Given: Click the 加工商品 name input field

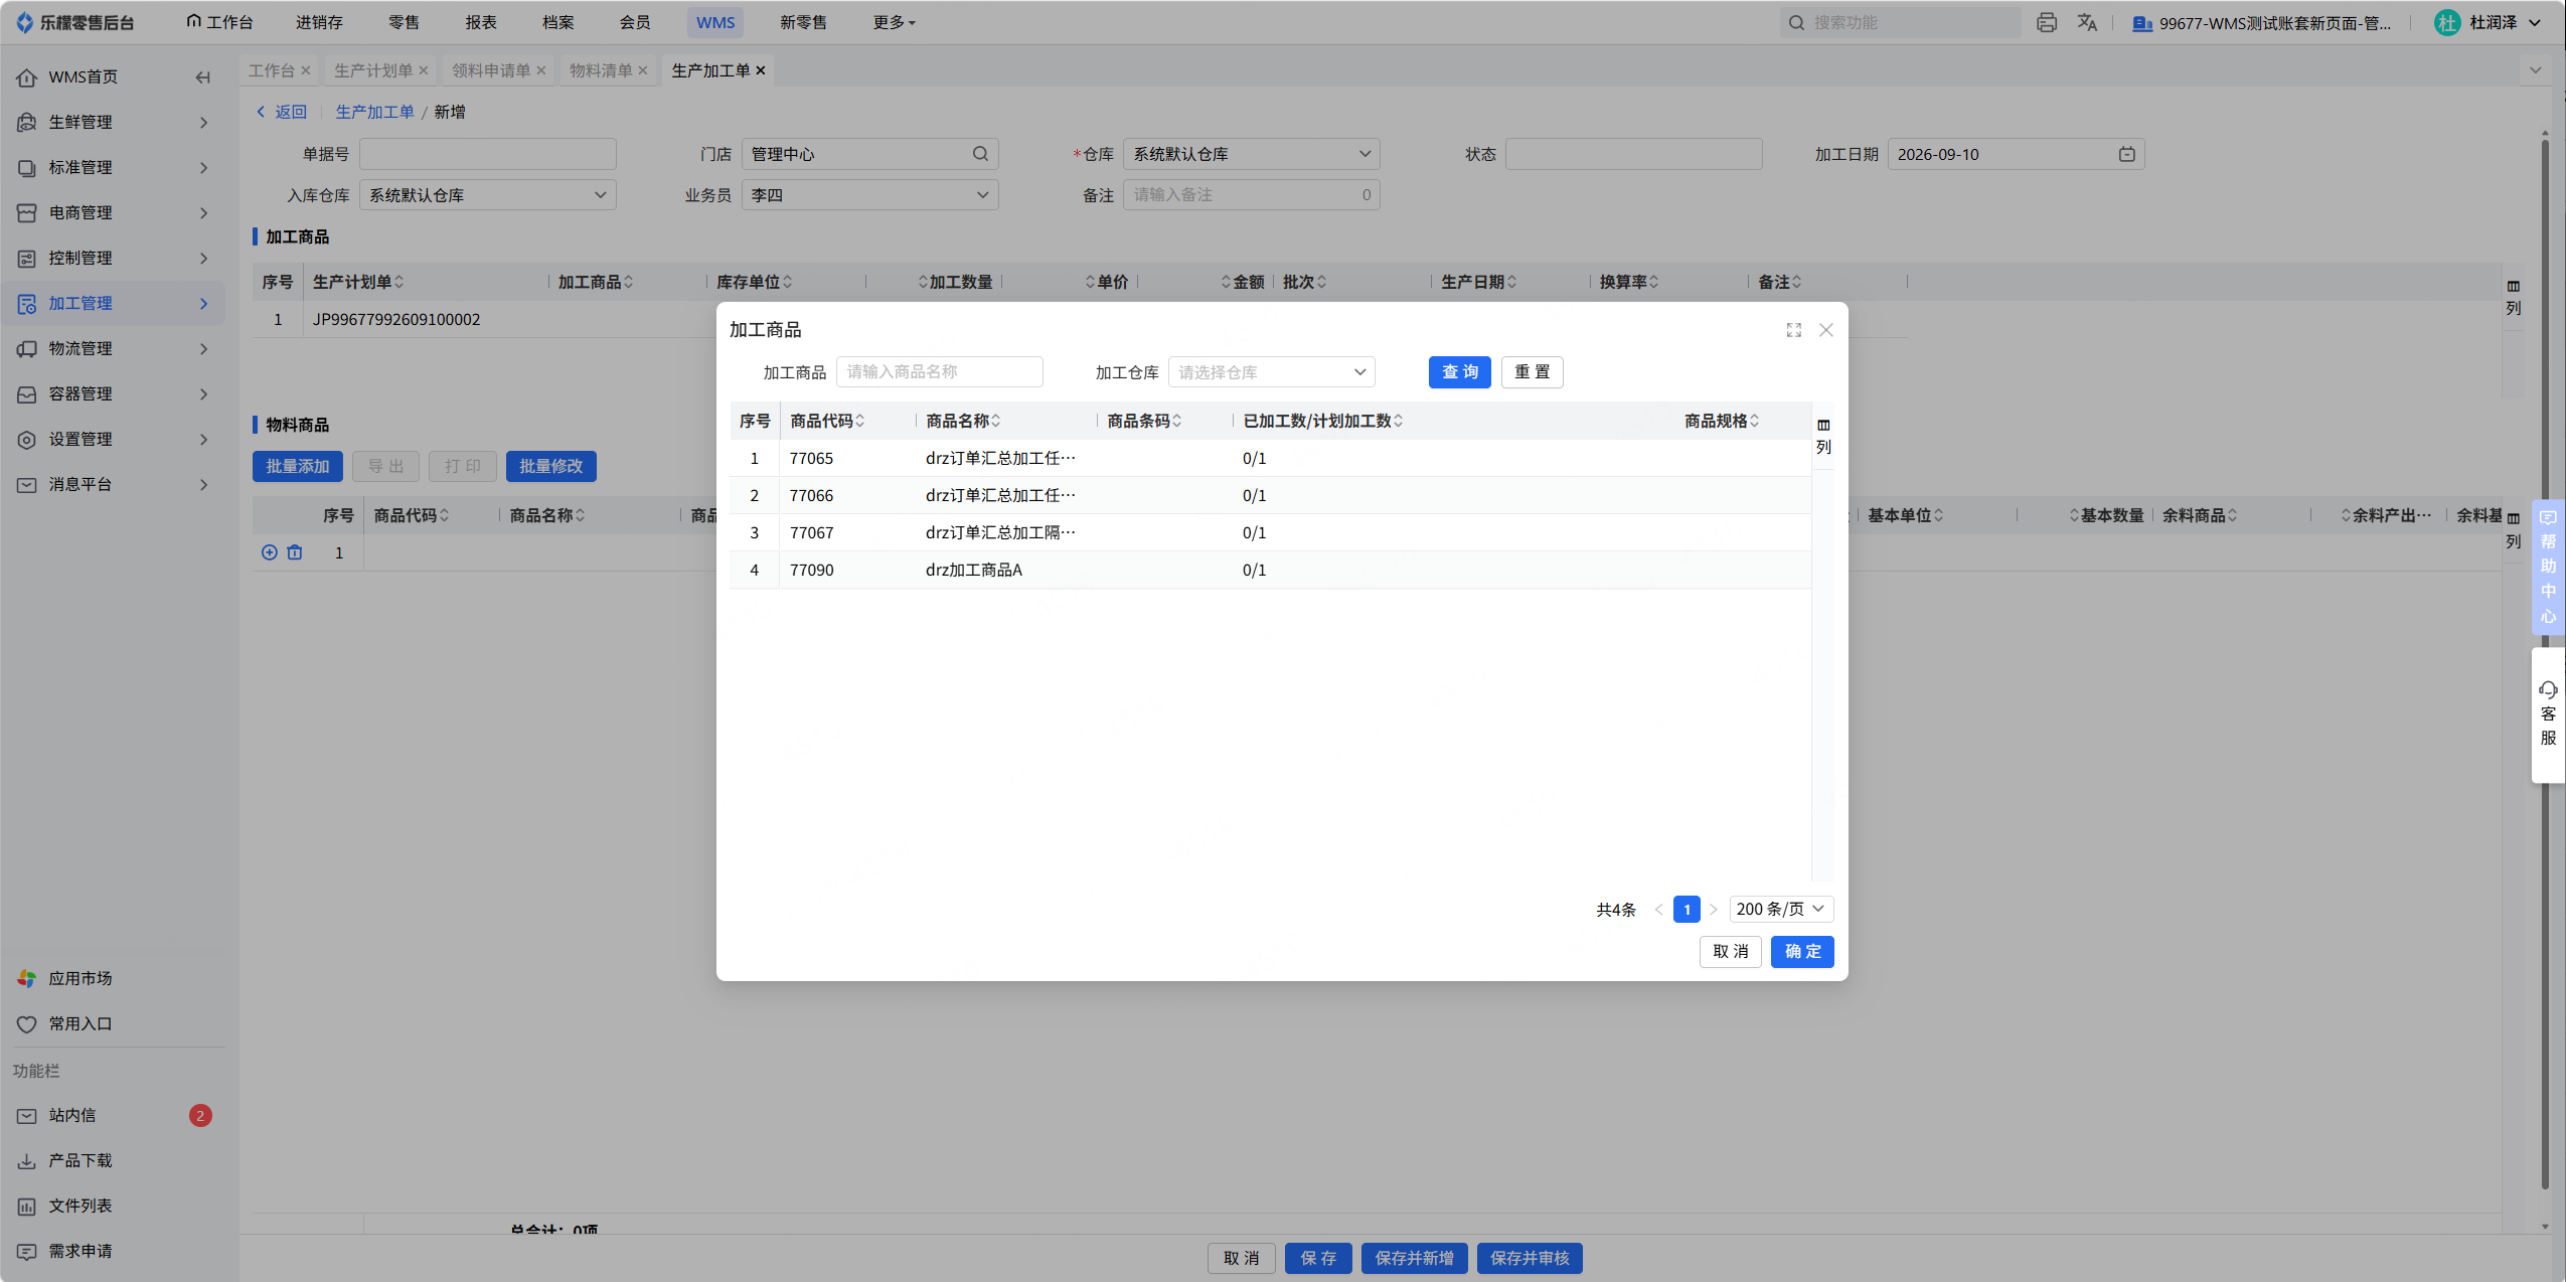Looking at the screenshot, I should (x=939, y=372).
